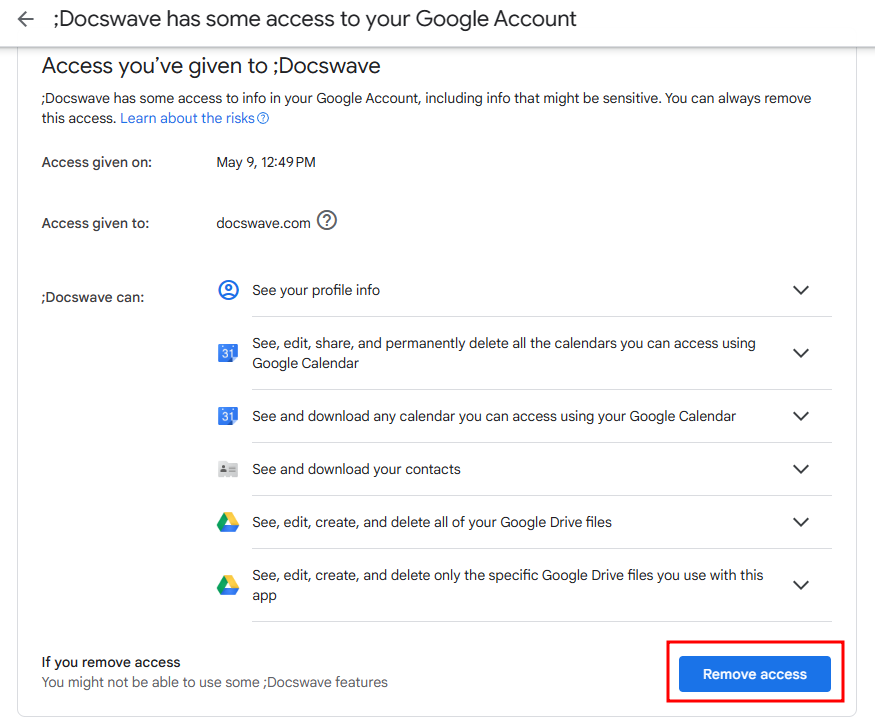Click help icon next to docswave.com
The image size is (875, 725).
point(327,220)
